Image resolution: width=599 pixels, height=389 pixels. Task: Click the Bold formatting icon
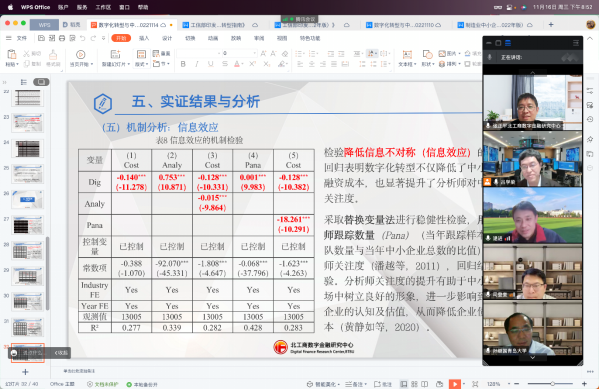pos(183,64)
